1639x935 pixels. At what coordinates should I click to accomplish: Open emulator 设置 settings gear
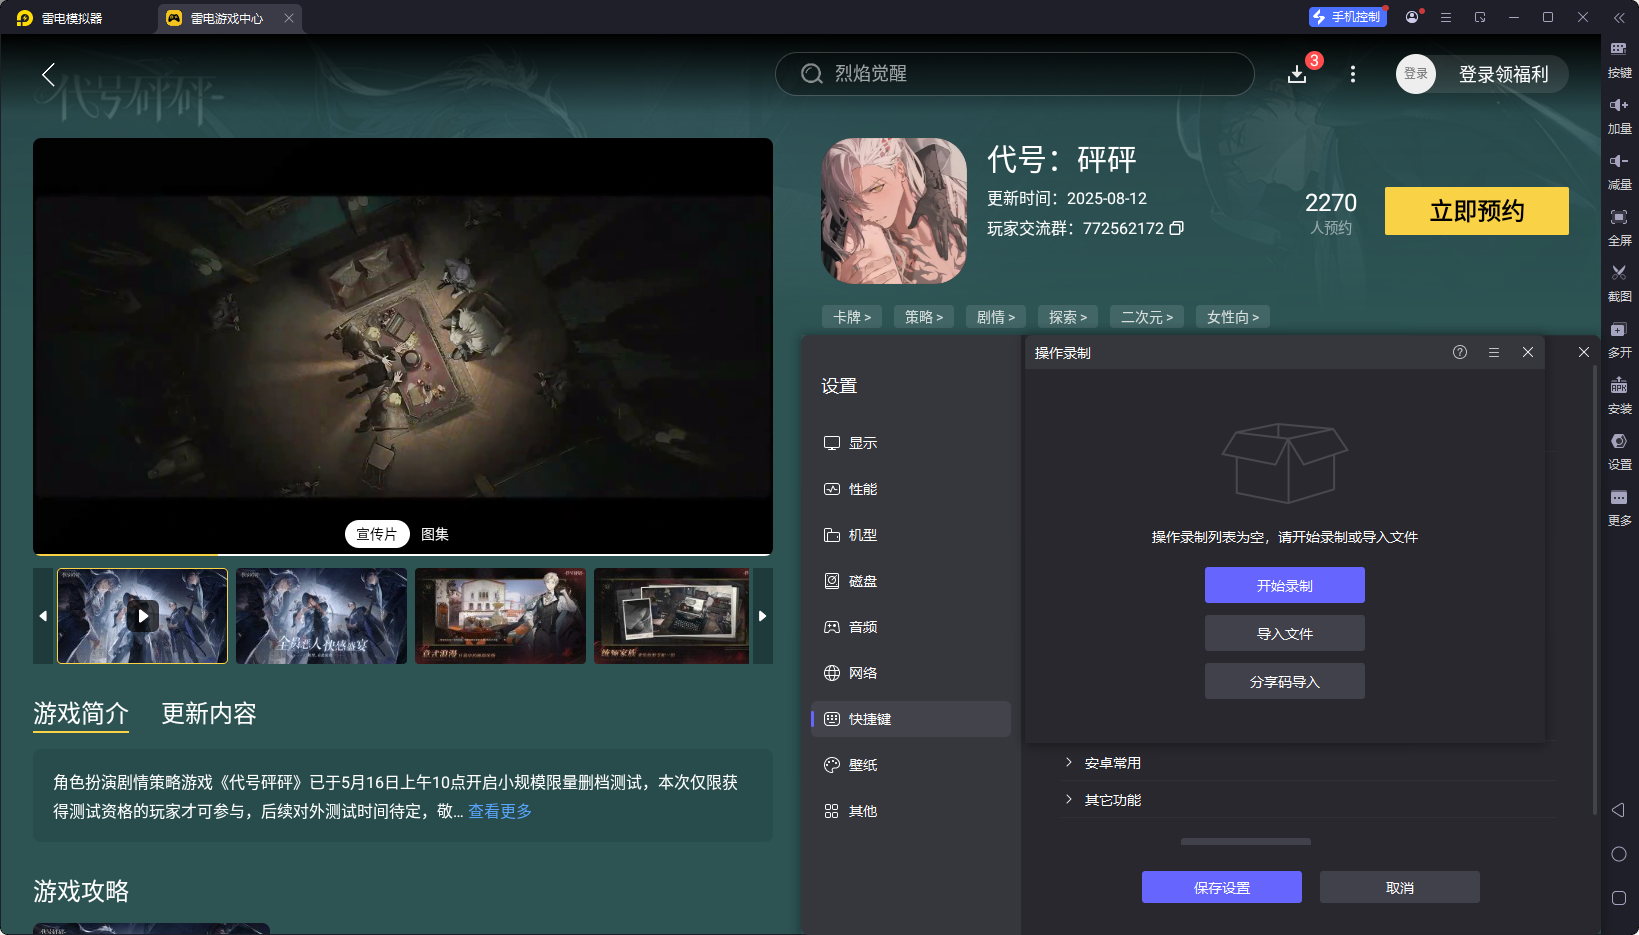click(1620, 451)
